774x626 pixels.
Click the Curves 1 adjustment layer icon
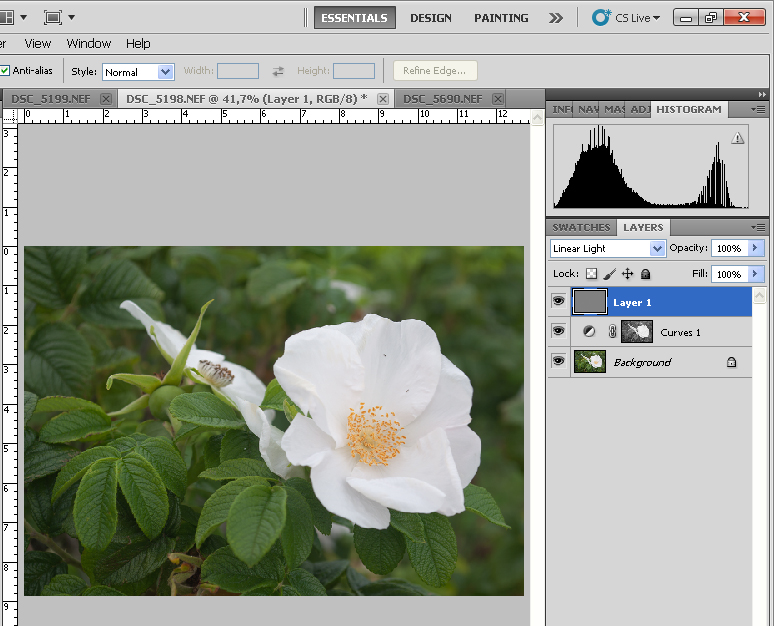point(590,332)
